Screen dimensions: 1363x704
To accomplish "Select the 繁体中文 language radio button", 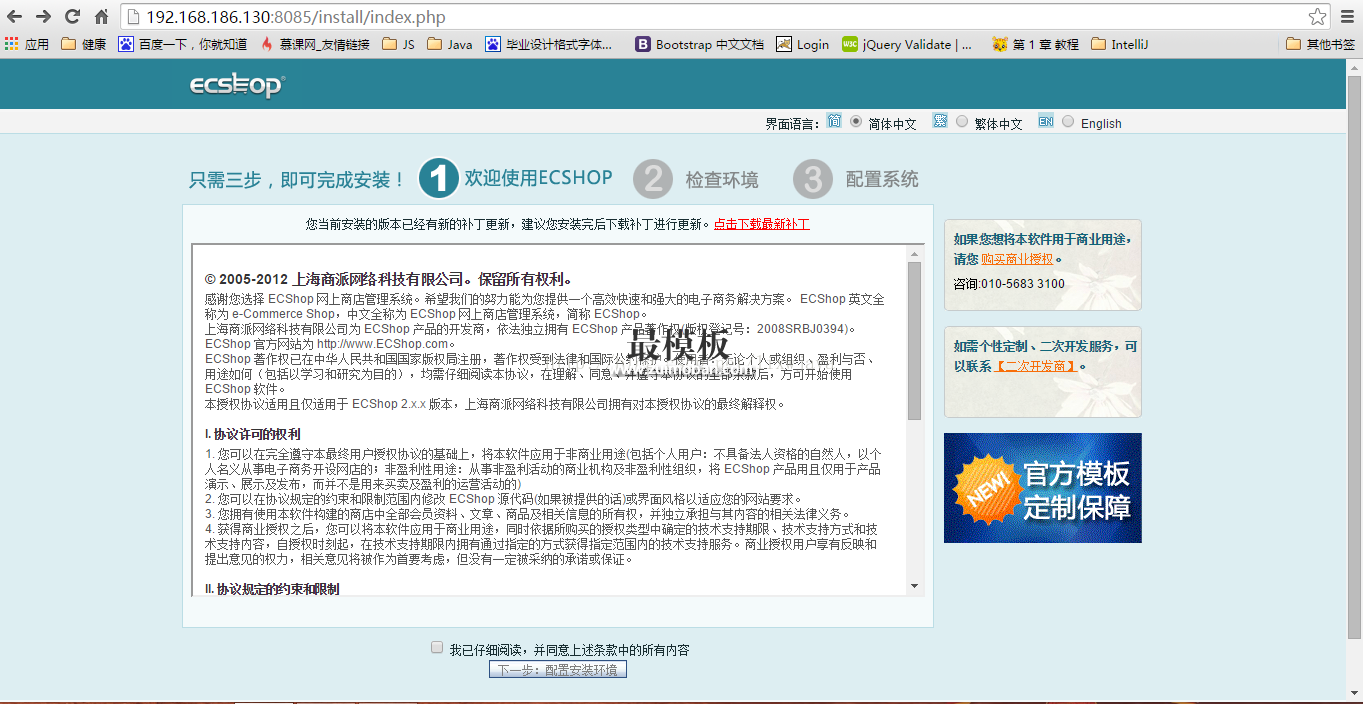I will [962, 122].
